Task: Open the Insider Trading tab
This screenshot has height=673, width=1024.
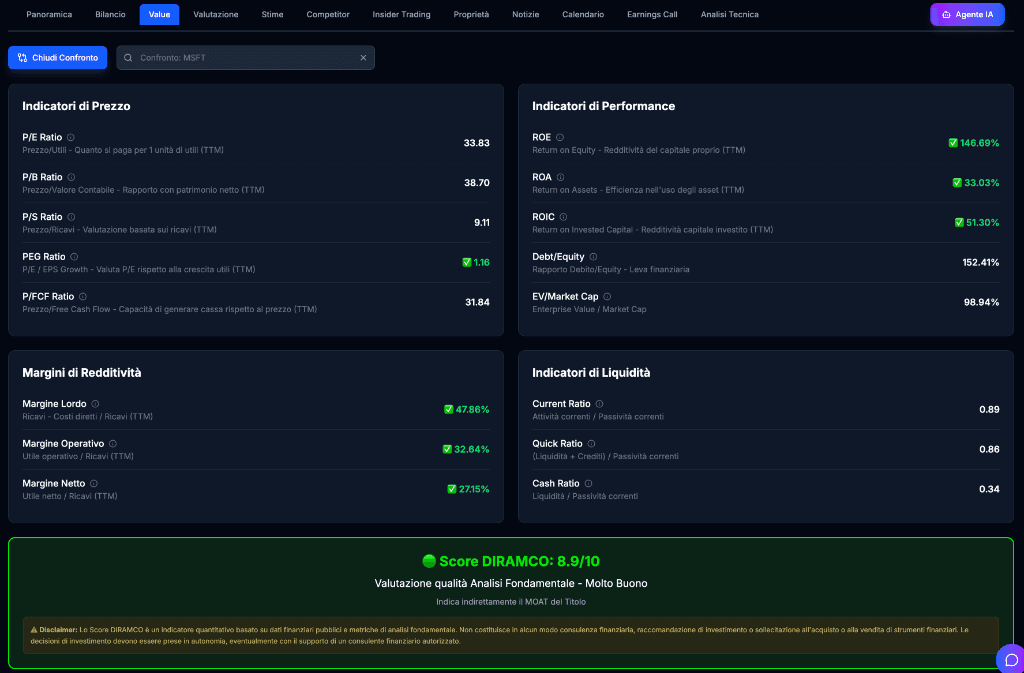Action: click(x=402, y=14)
